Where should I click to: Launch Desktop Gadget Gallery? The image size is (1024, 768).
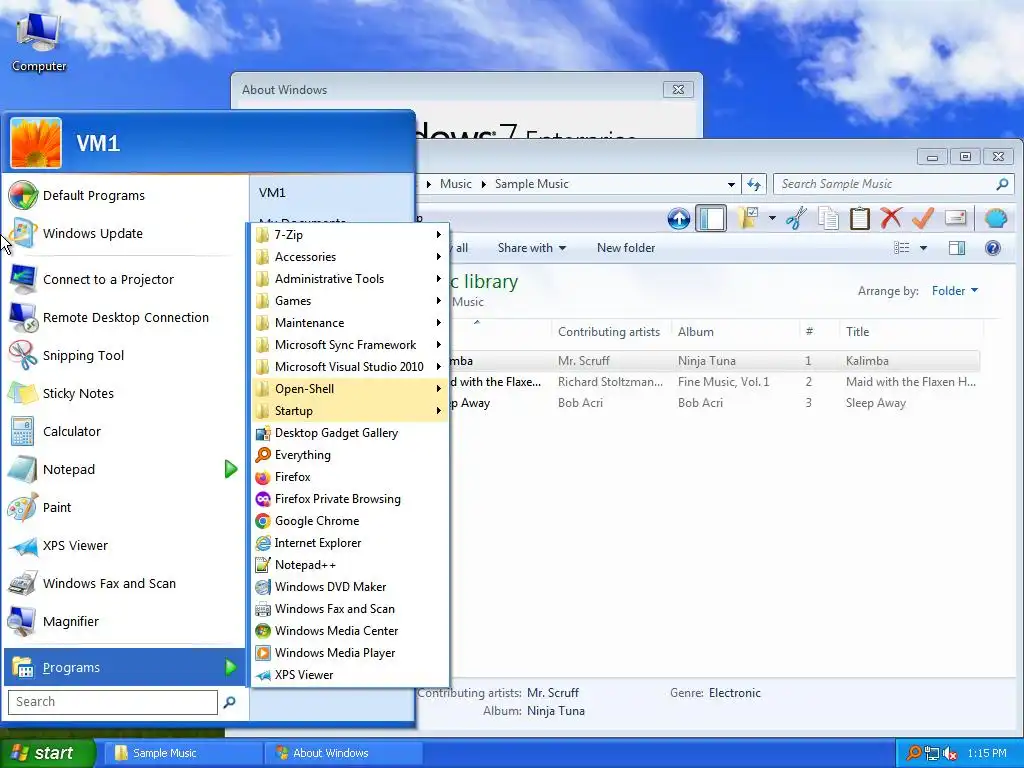350,433
